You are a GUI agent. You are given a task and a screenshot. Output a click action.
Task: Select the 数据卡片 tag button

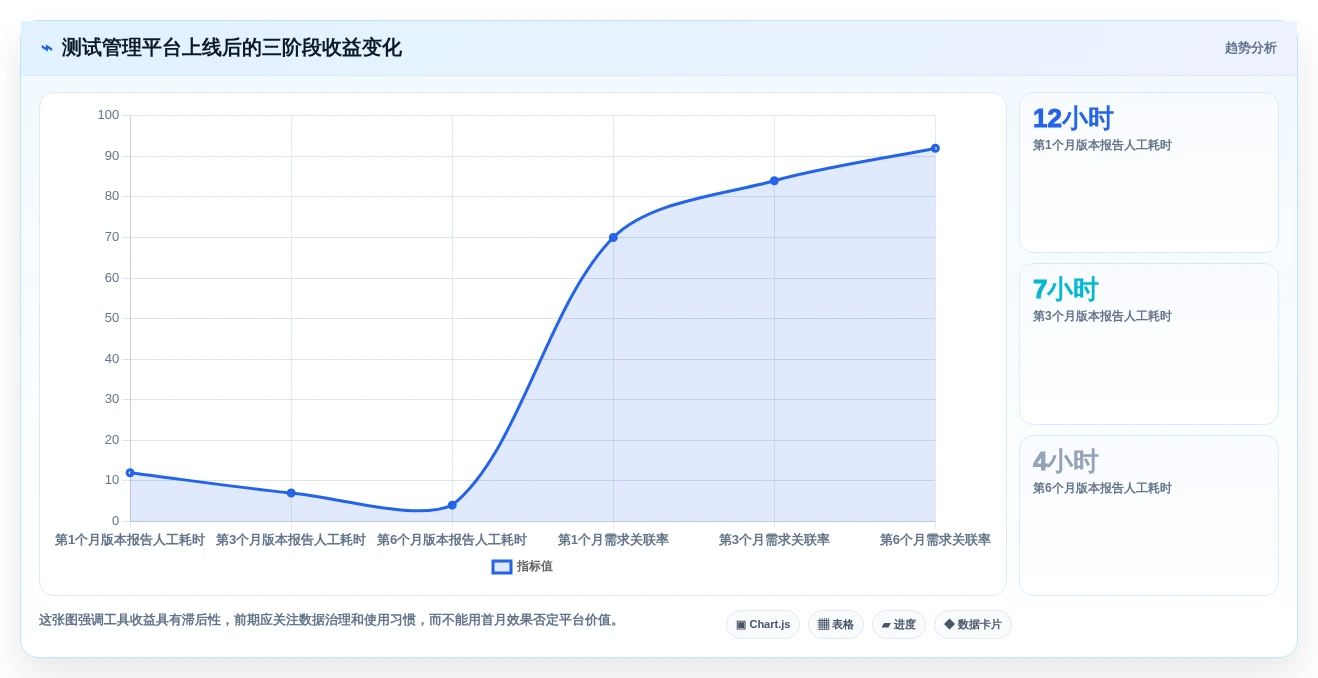click(x=973, y=625)
